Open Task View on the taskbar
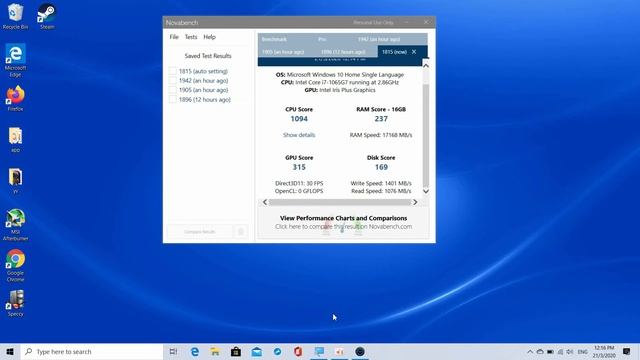Screen dimensions: 640x360 [x=173, y=351]
